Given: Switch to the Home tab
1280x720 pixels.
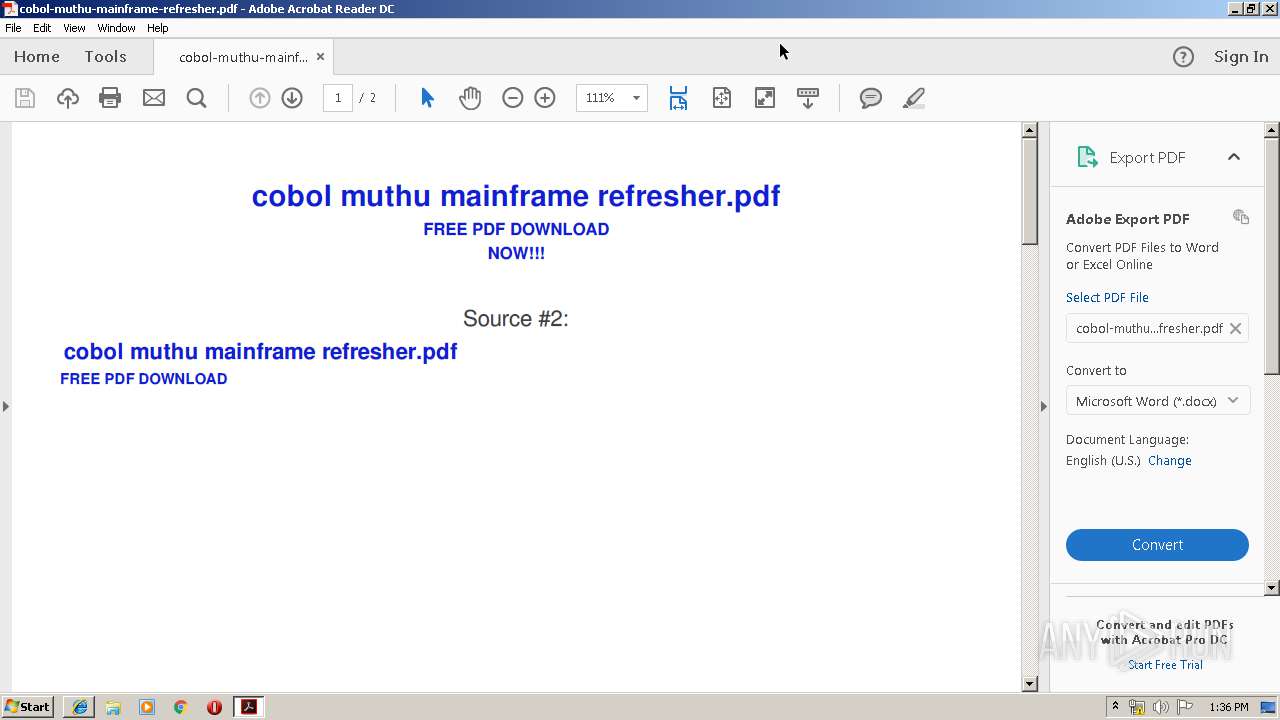Looking at the screenshot, I should [37, 57].
